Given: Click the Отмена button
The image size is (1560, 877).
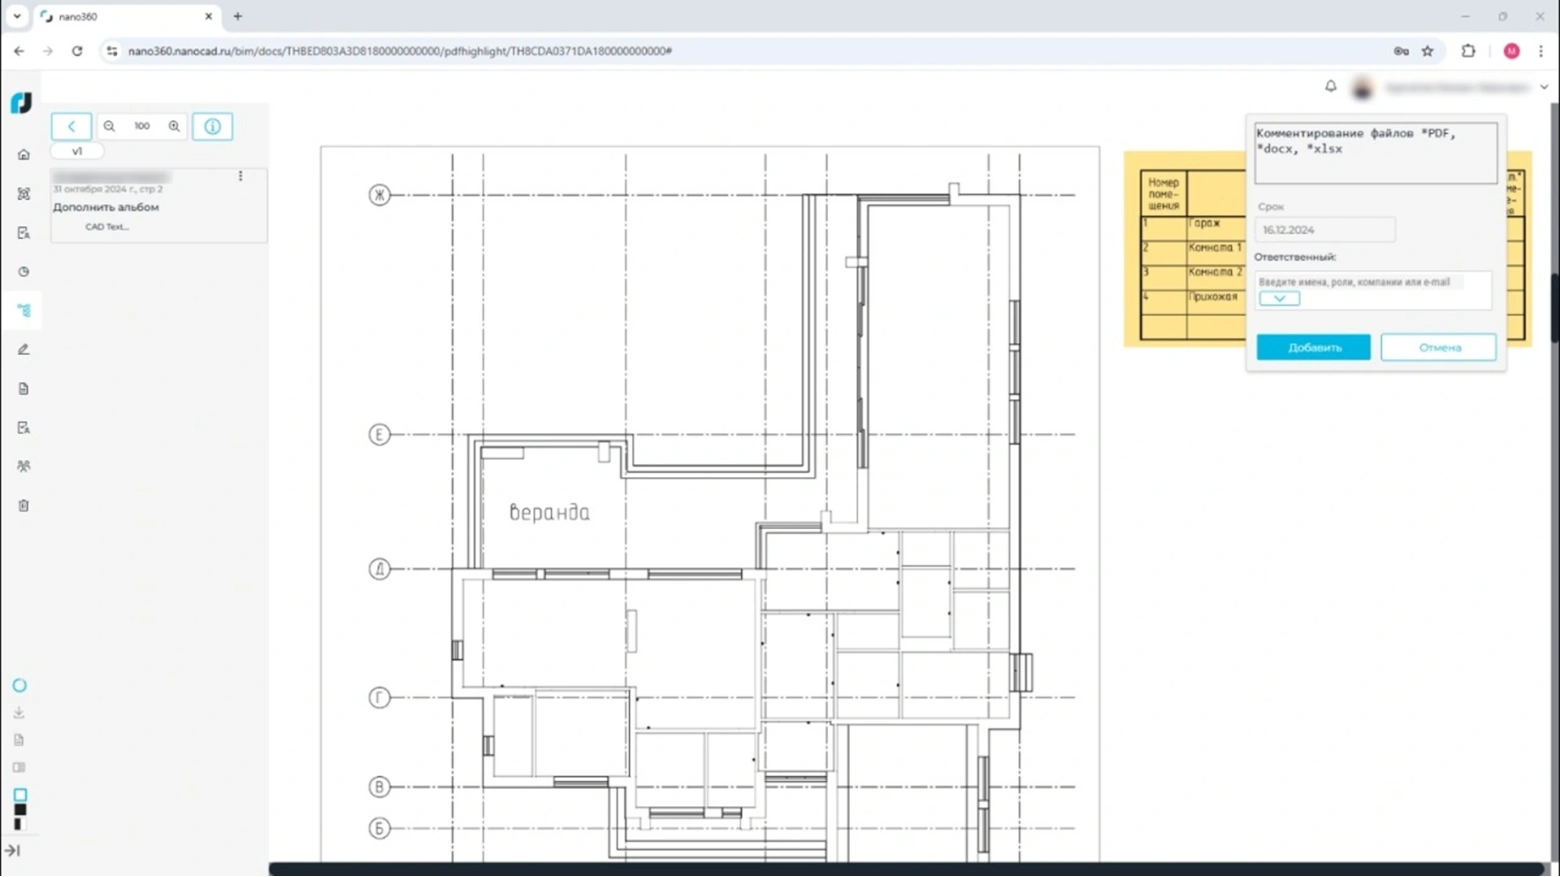Looking at the screenshot, I should click(x=1438, y=348).
